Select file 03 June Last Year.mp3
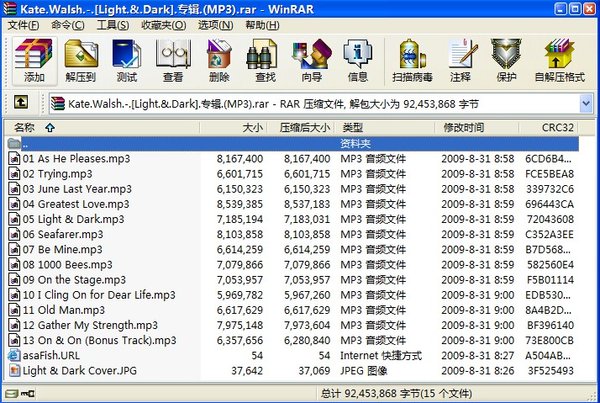Image resolution: width=600 pixels, height=403 pixels. [77, 189]
